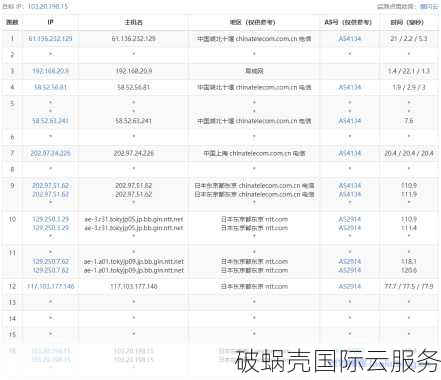Click the 主机名 column header

[133, 22]
